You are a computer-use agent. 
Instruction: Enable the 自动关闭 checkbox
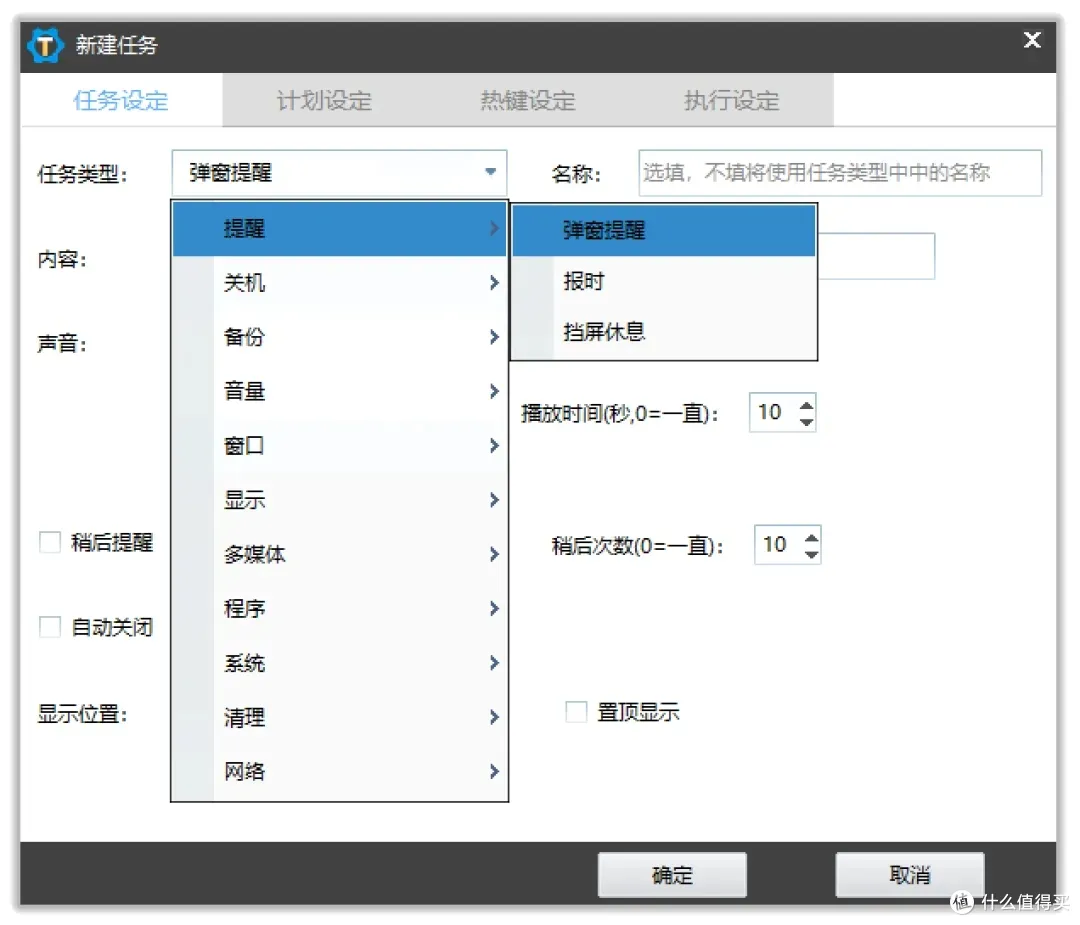(x=49, y=625)
